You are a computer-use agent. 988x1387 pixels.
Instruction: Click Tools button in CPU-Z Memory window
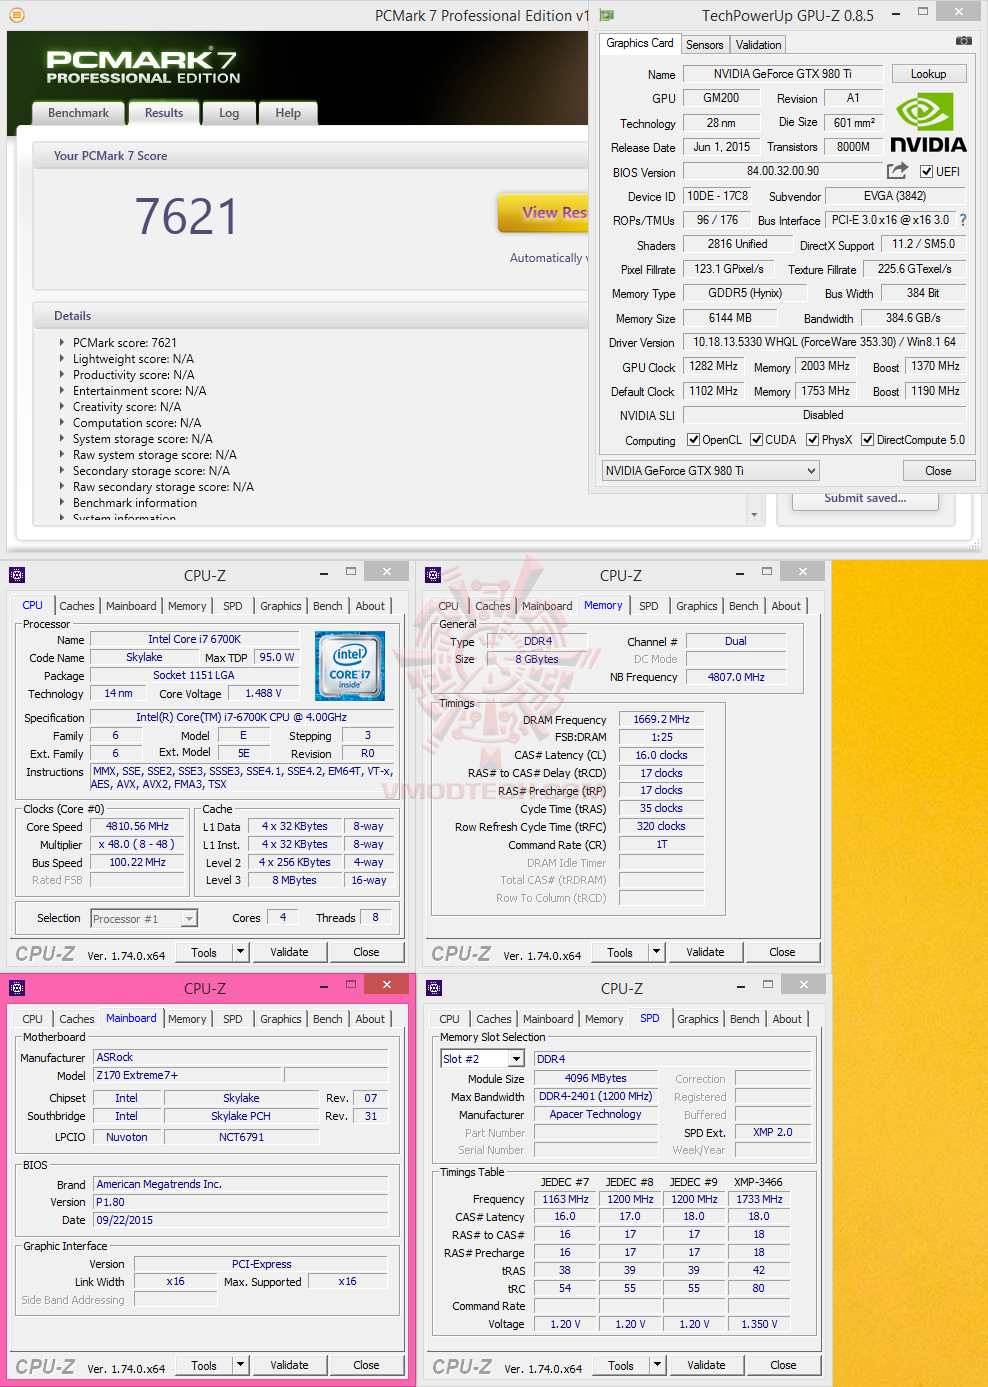(x=620, y=952)
